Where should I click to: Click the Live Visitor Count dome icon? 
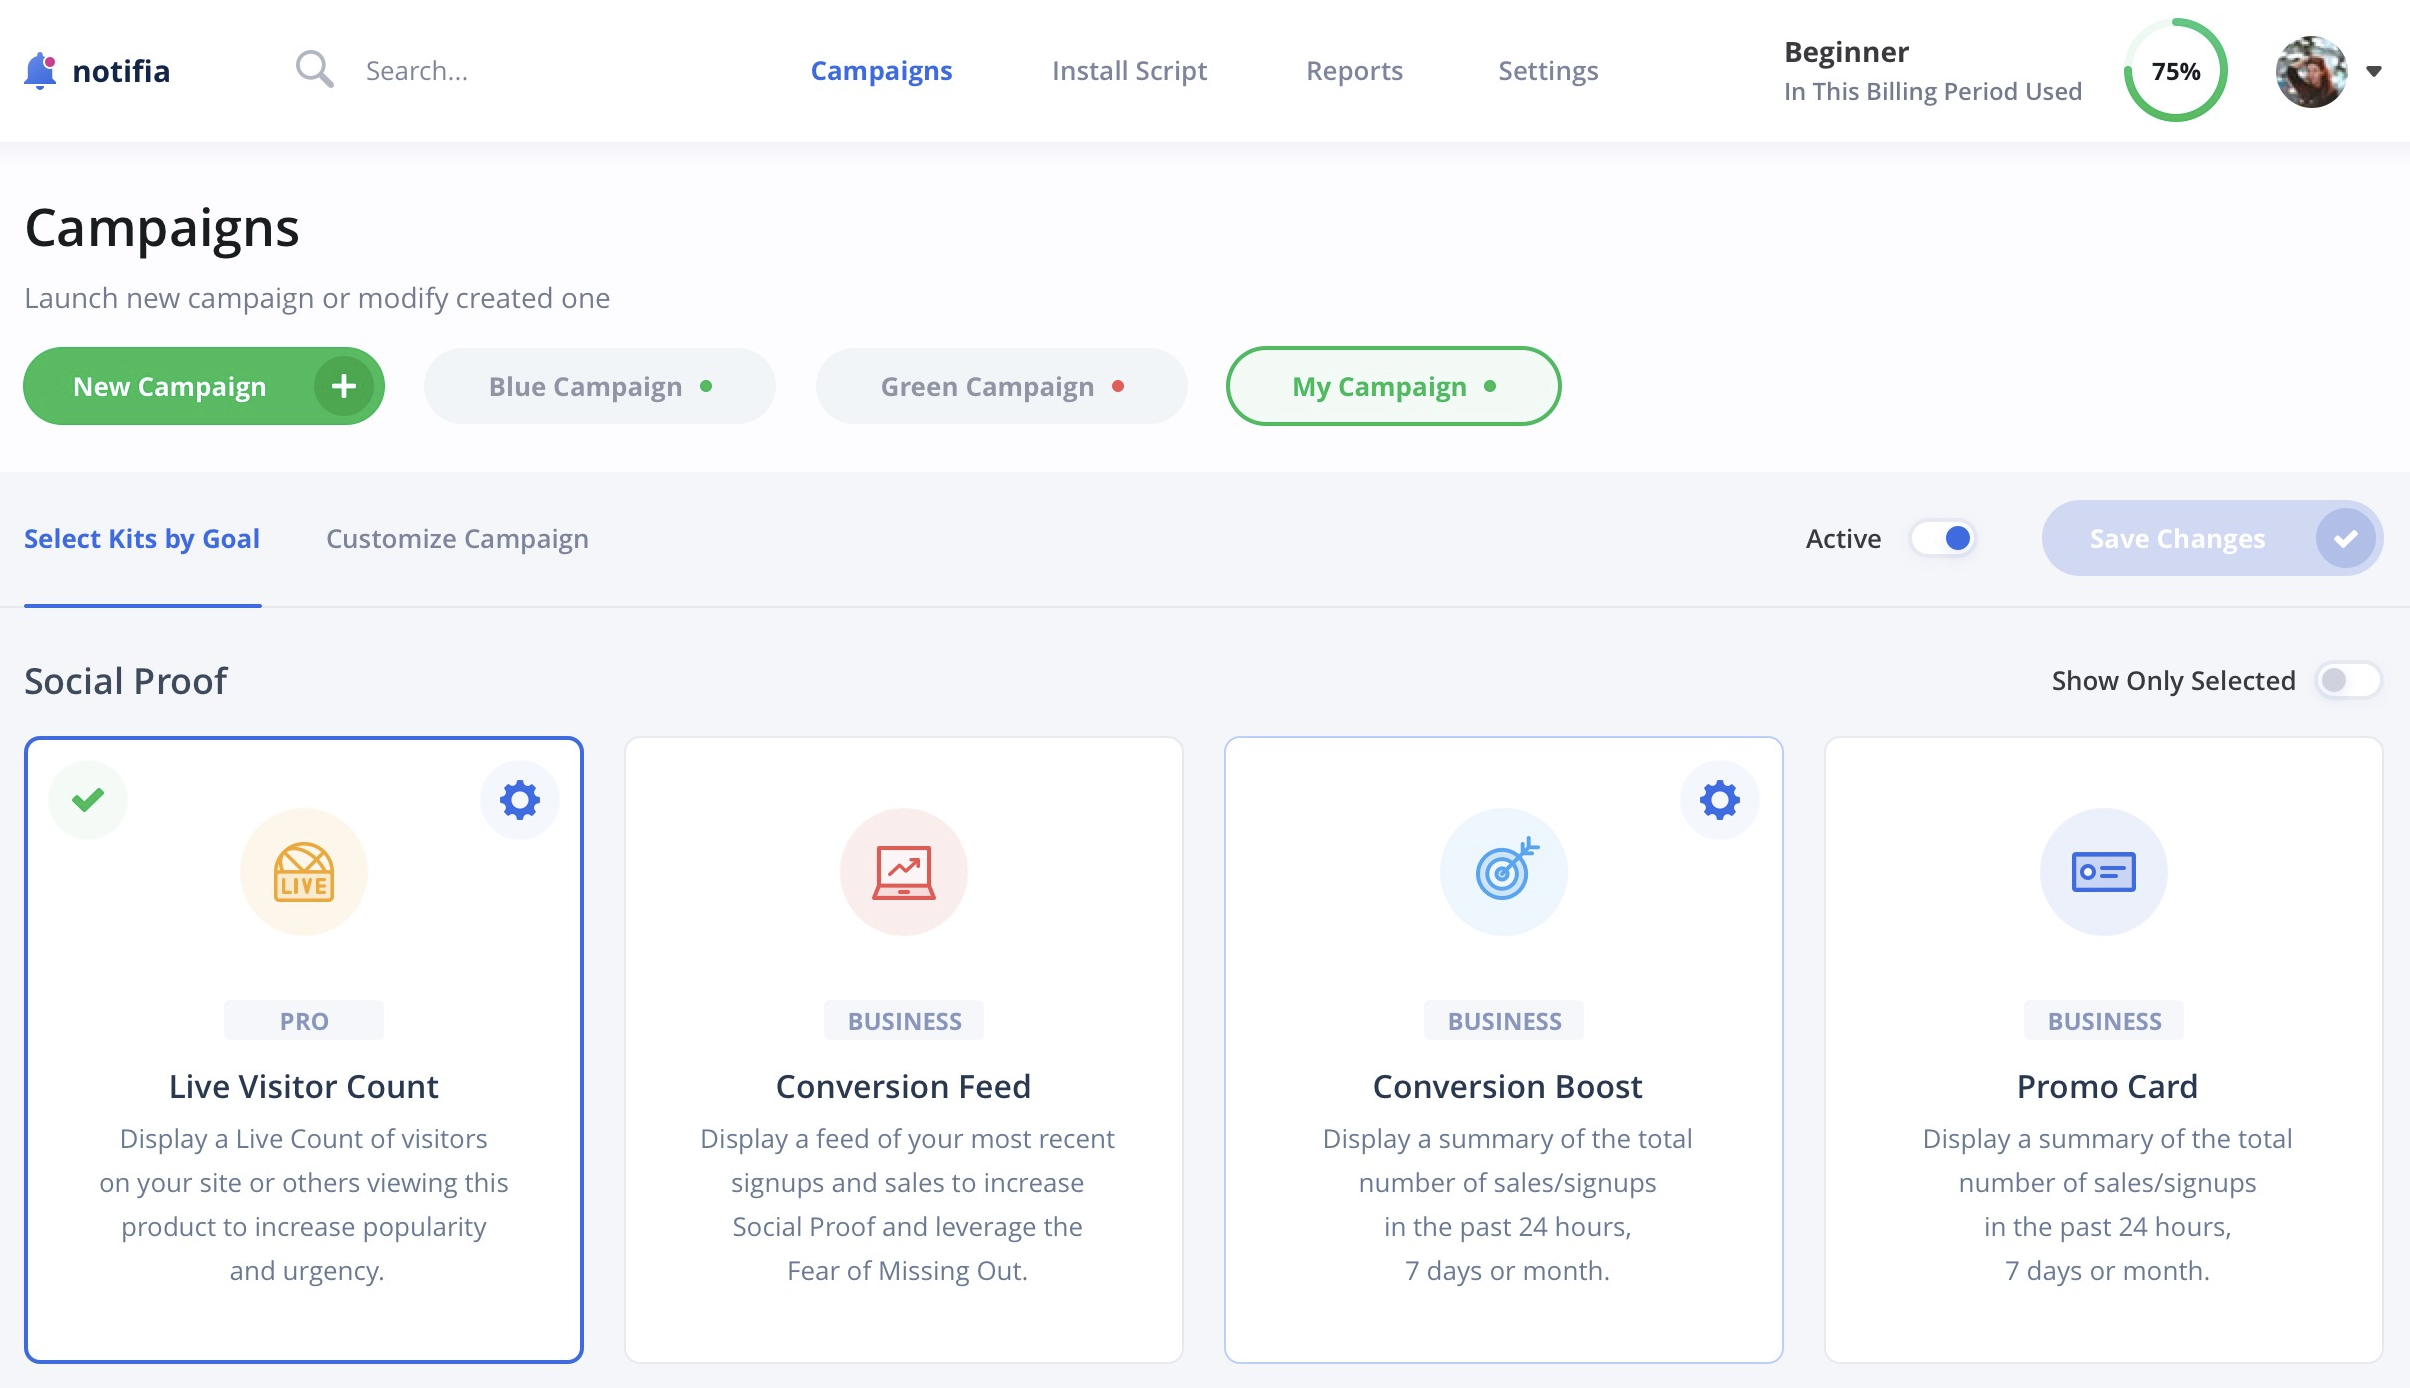coord(304,872)
